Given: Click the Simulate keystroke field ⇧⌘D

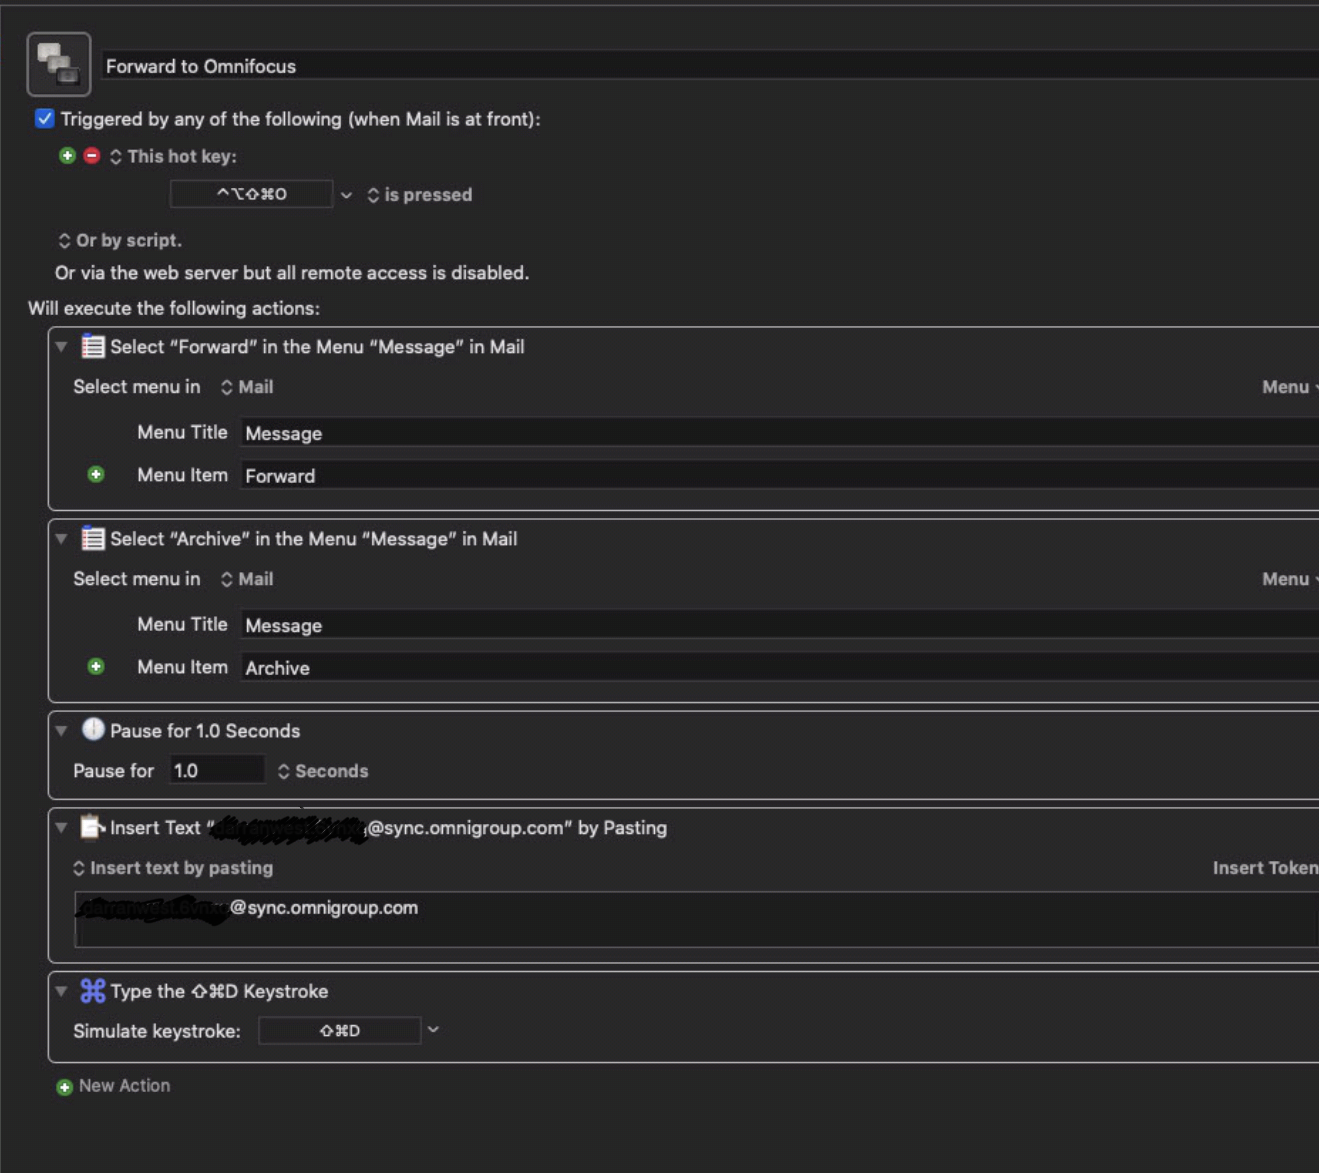Looking at the screenshot, I should tap(340, 1030).
